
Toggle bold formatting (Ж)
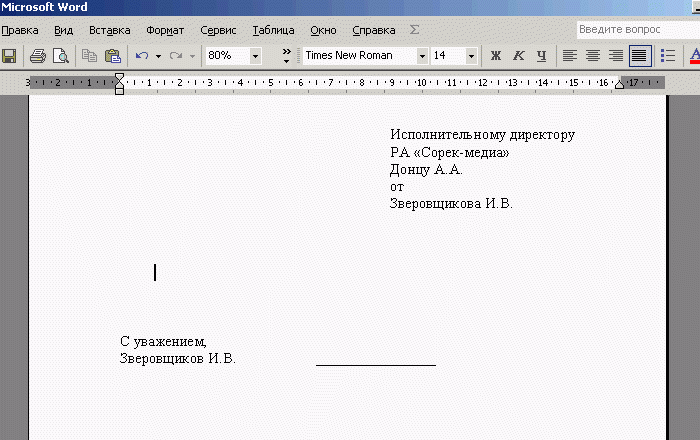click(x=495, y=56)
